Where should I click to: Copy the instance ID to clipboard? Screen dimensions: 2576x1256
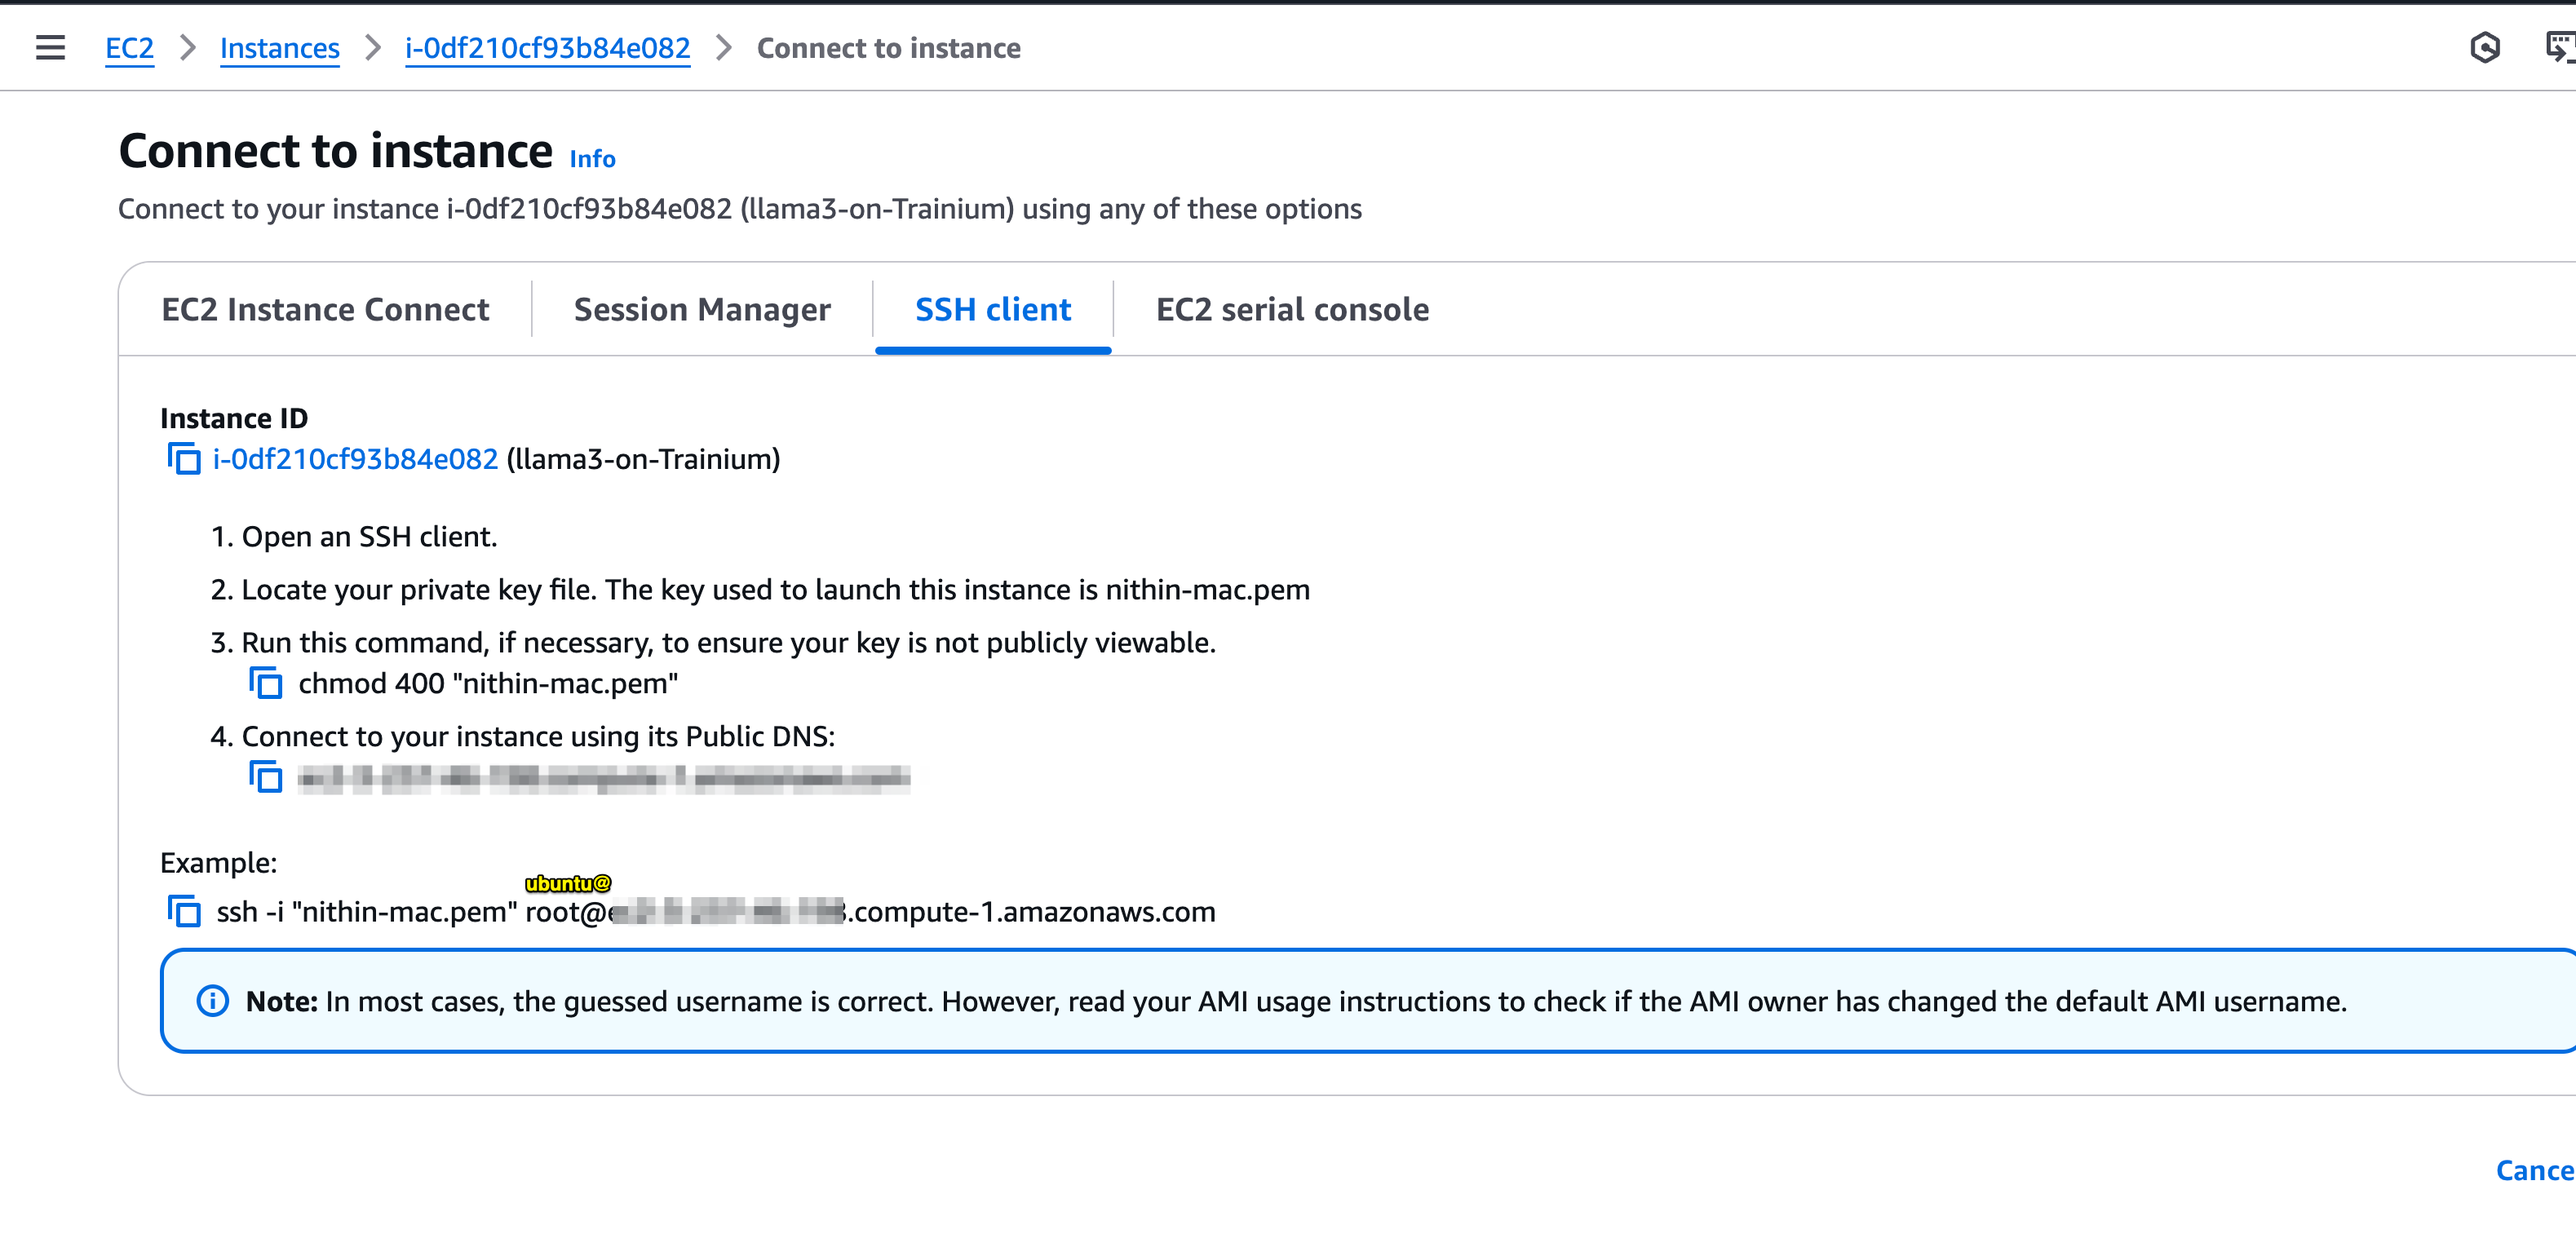pos(184,459)
